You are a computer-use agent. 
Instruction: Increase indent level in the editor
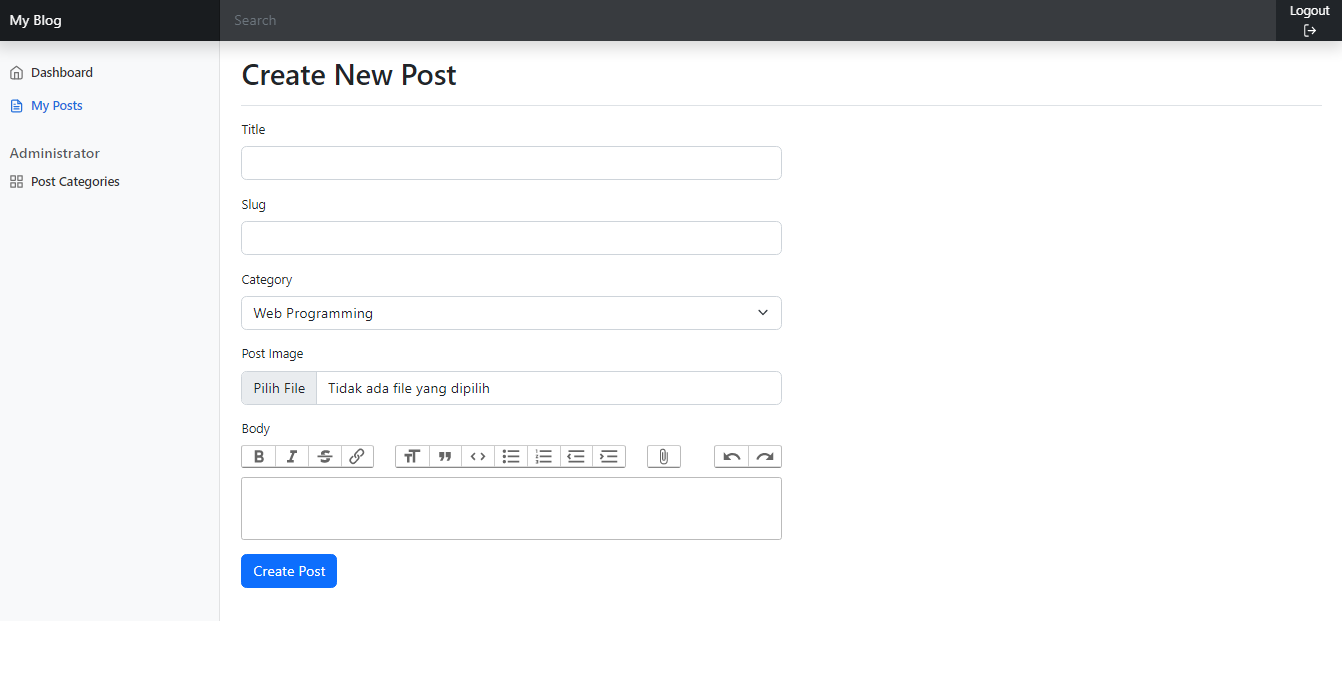click(609, 457)
